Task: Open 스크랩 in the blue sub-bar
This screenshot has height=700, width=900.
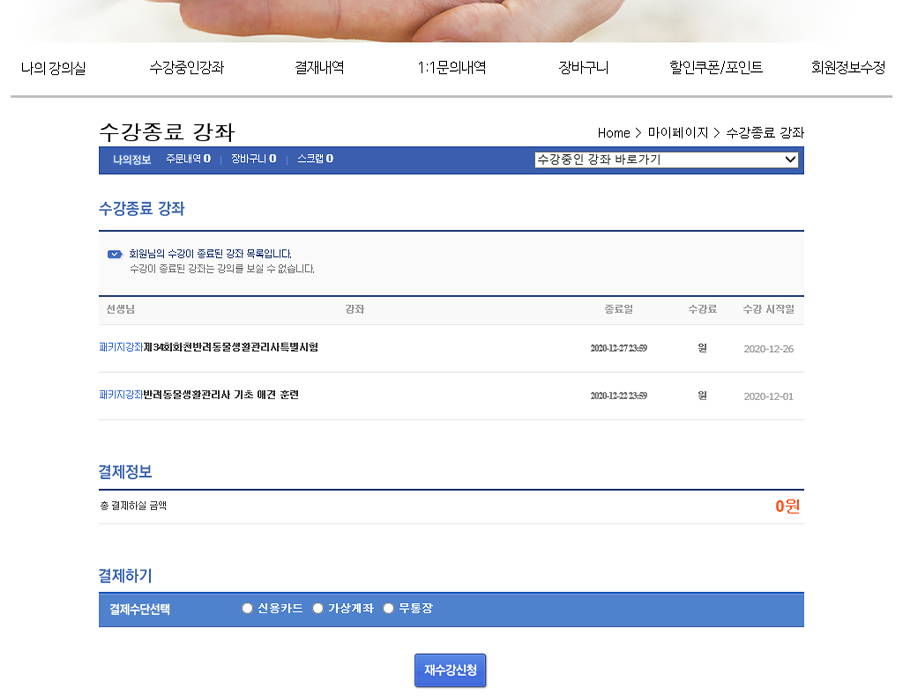Action: point(315,159)
